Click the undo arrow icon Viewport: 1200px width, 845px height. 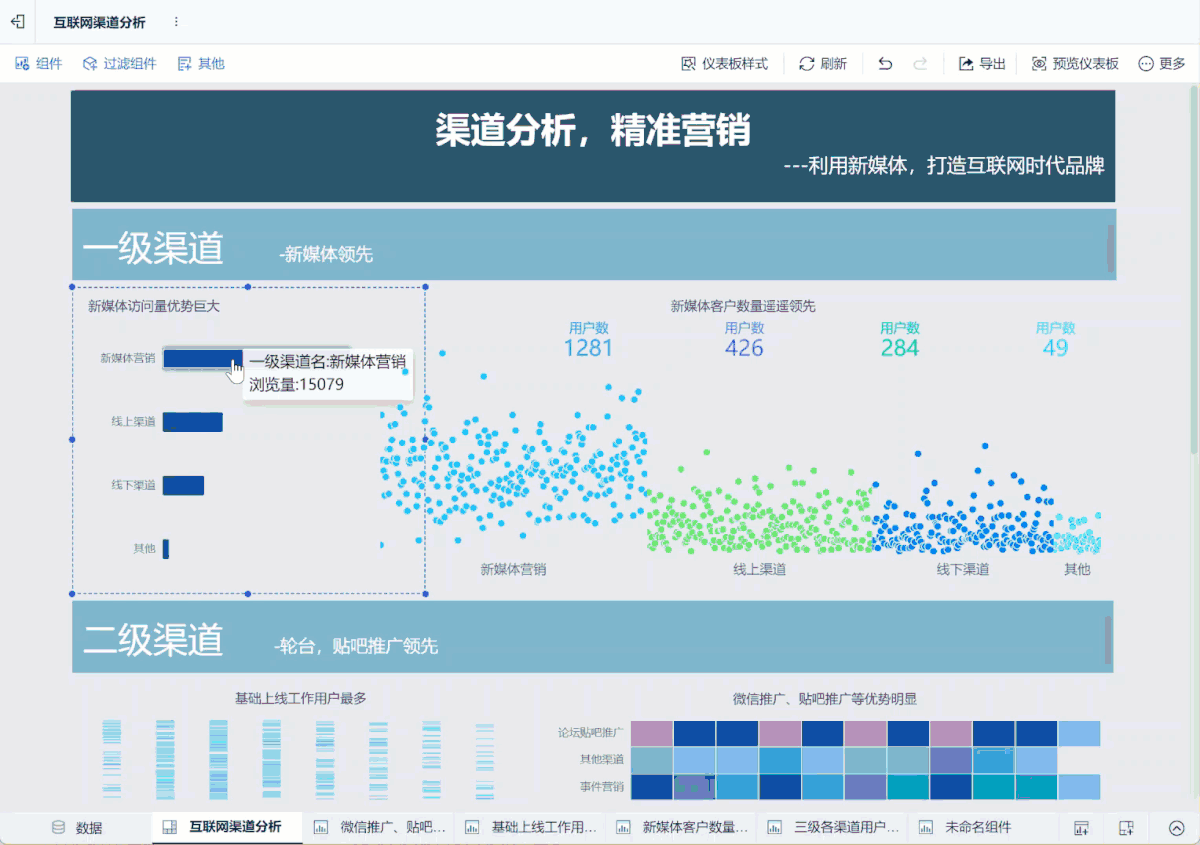pyautogui.click(x=885, y=64)
